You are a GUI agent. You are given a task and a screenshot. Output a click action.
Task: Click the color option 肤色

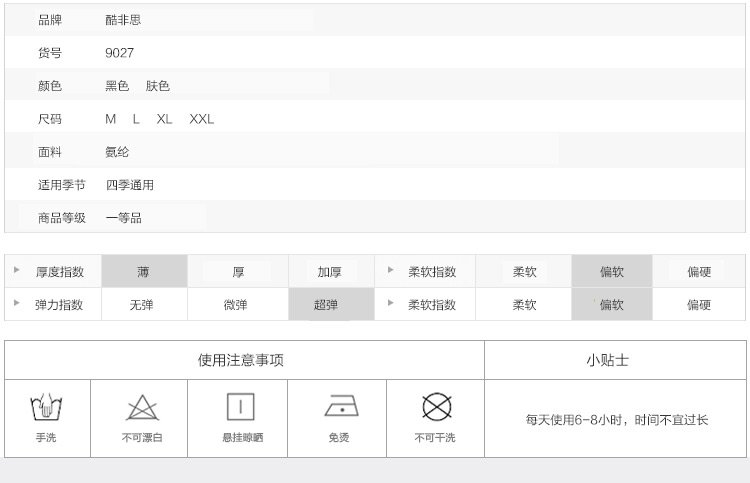(x=157, y=86)
